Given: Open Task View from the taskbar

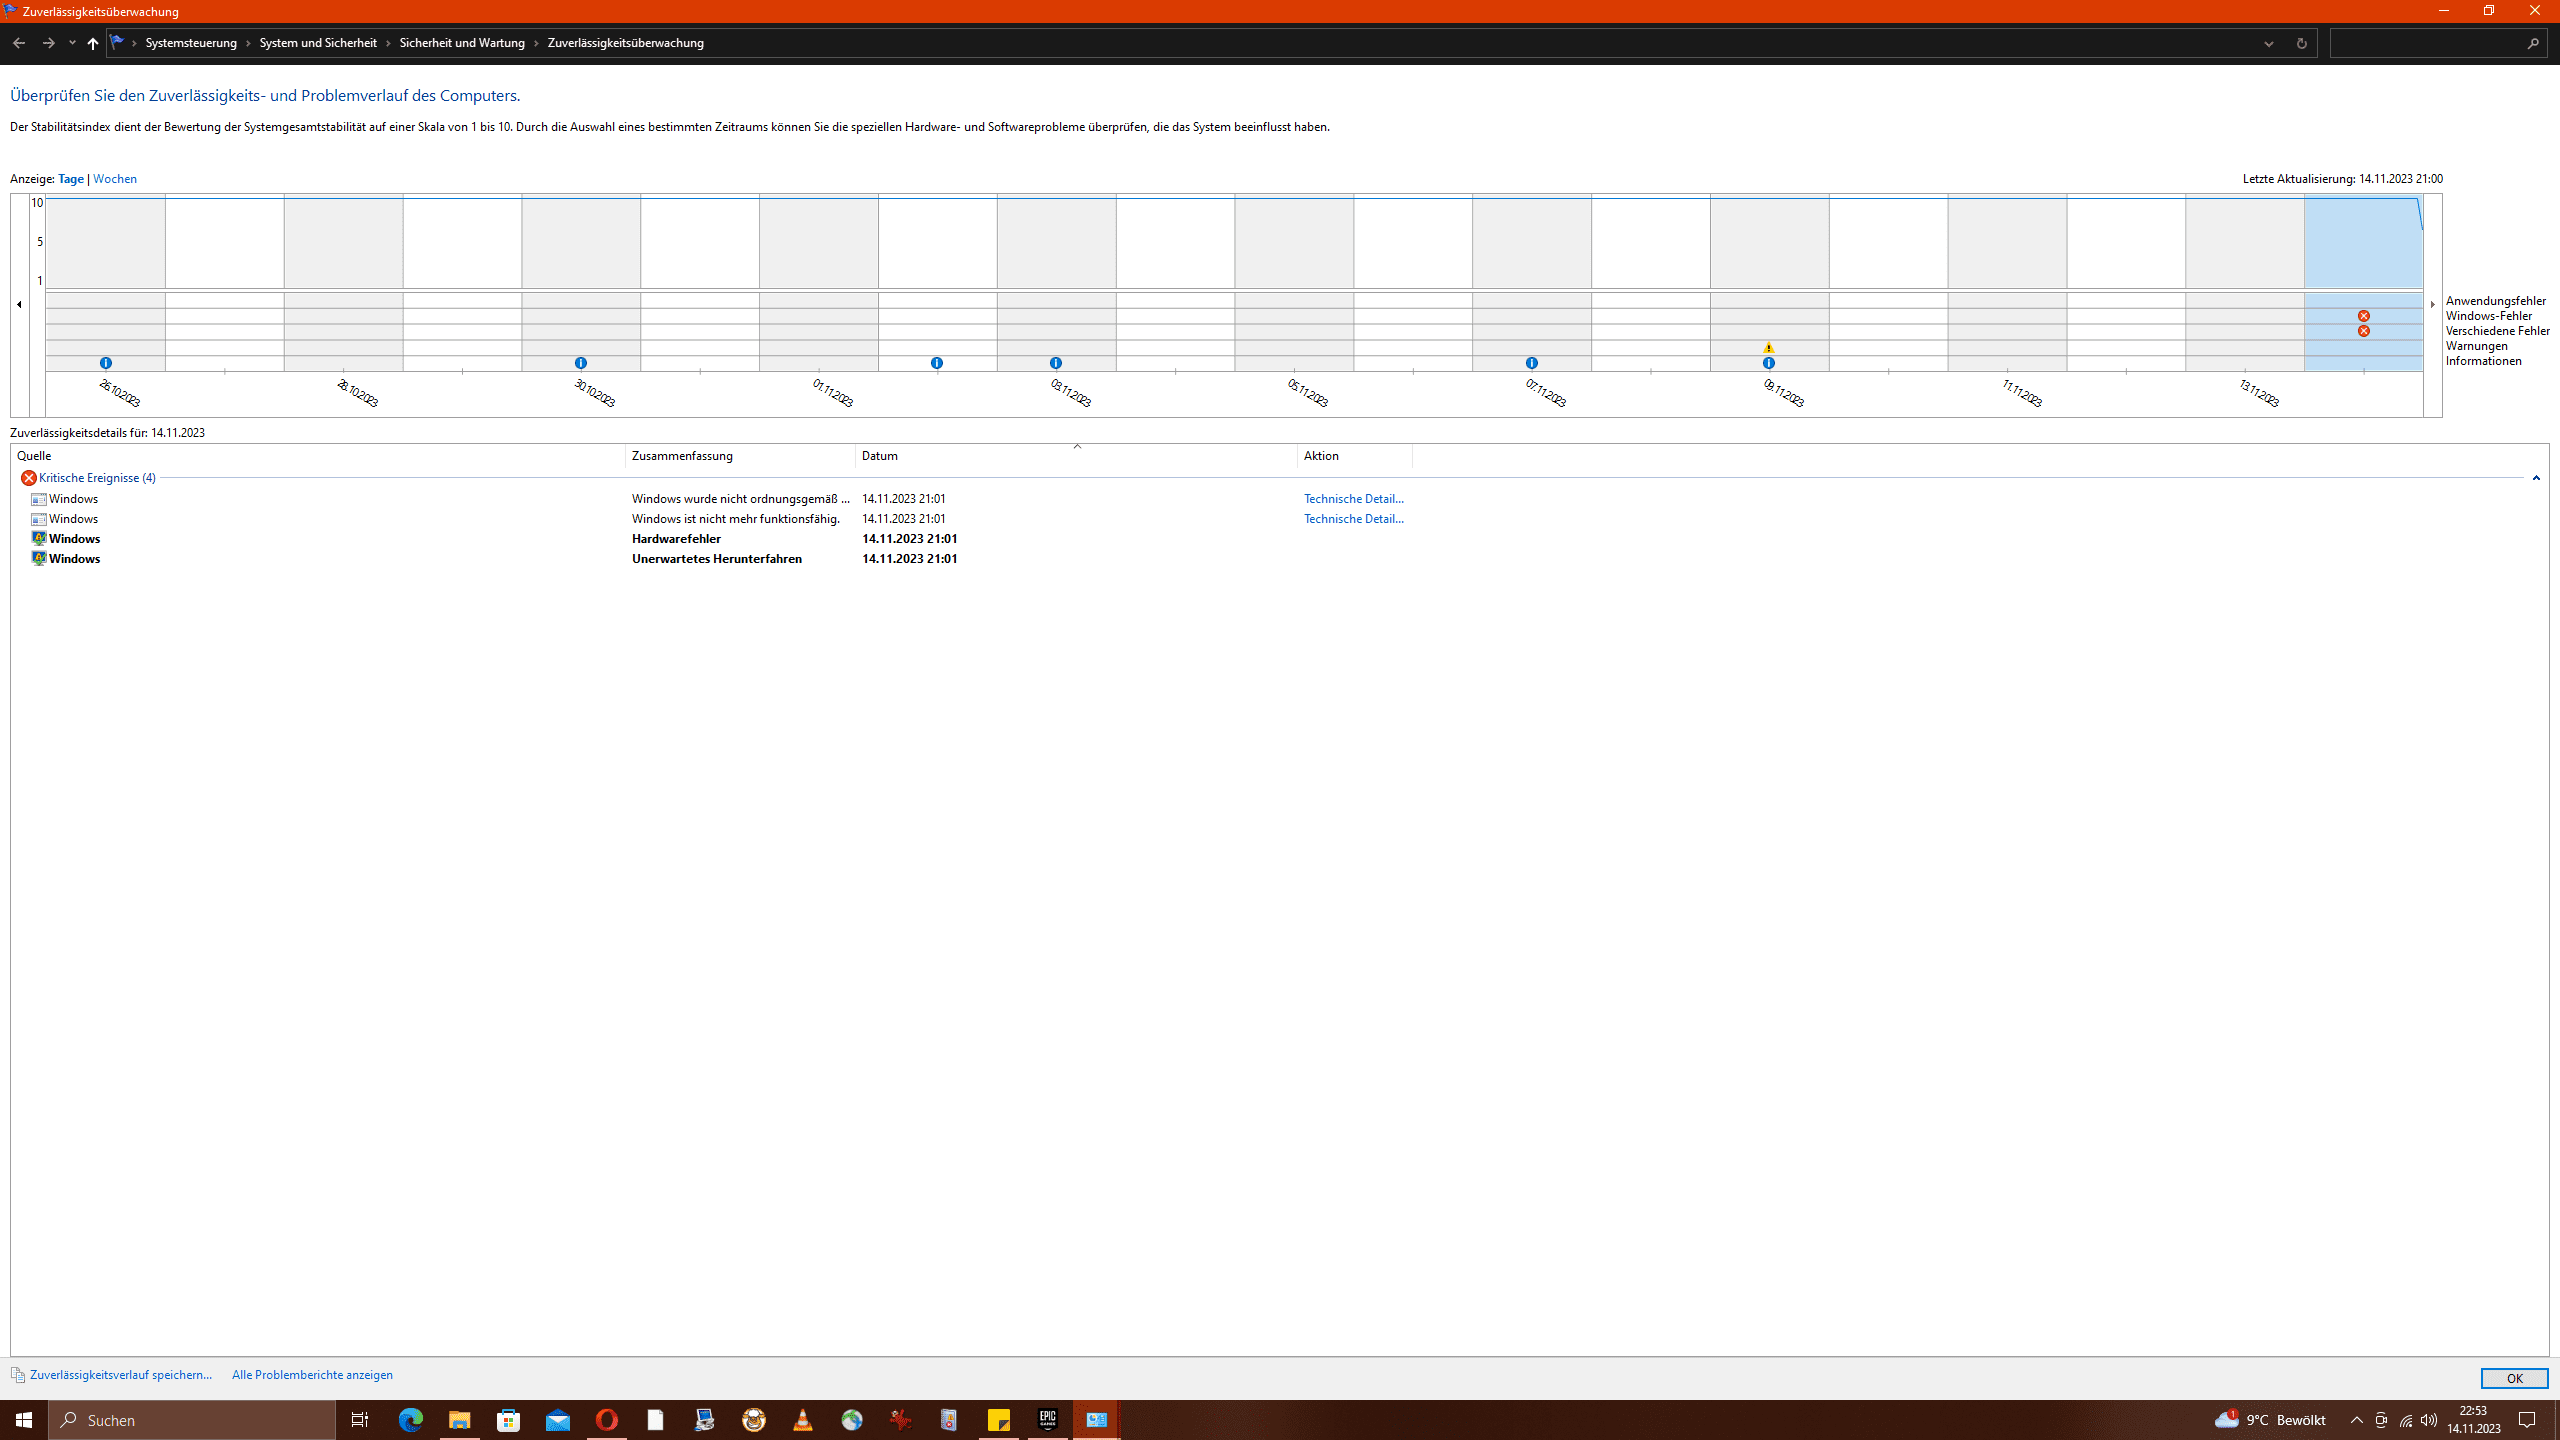Looking at the screenshot, I should click(360, 1420).
